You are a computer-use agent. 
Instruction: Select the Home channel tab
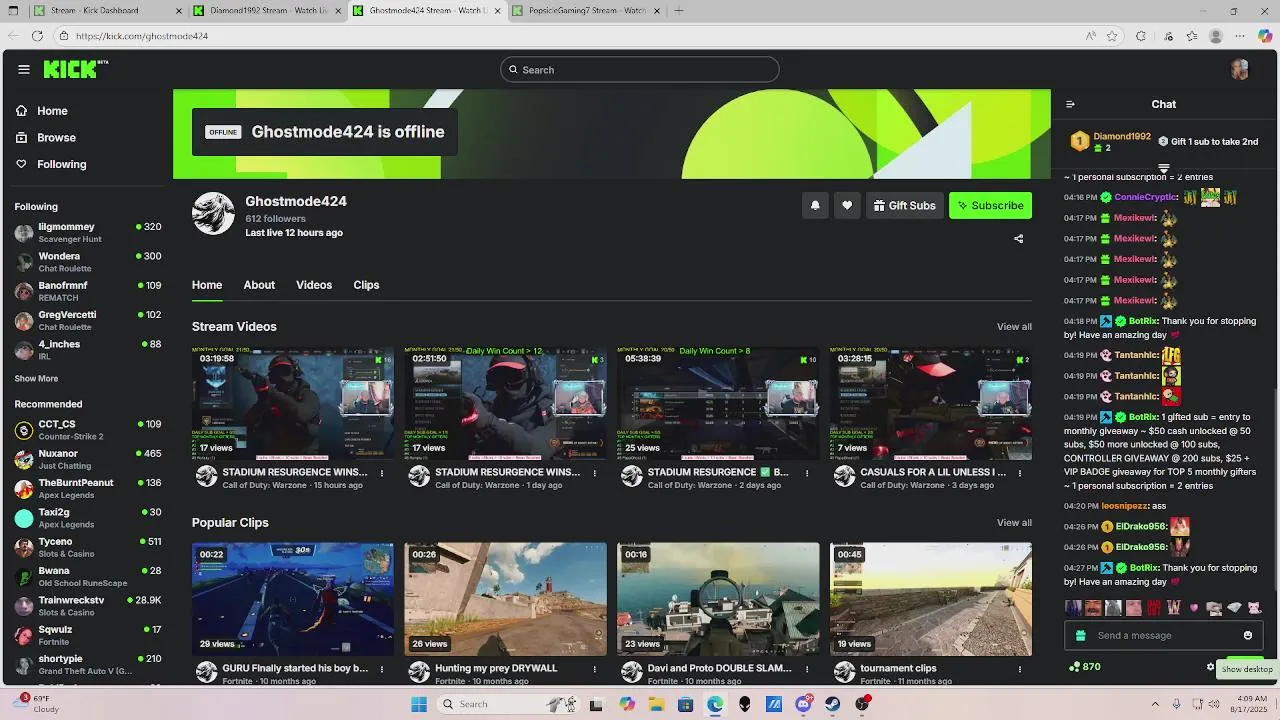click(x=207, y=285)
